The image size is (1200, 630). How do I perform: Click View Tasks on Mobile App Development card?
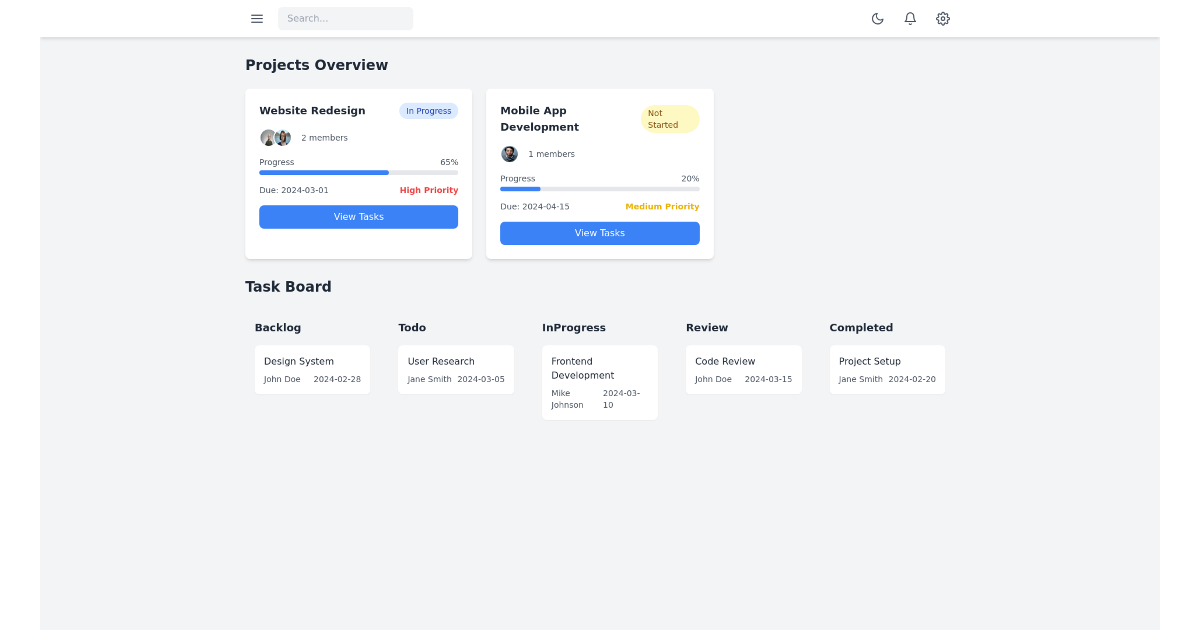599,233
